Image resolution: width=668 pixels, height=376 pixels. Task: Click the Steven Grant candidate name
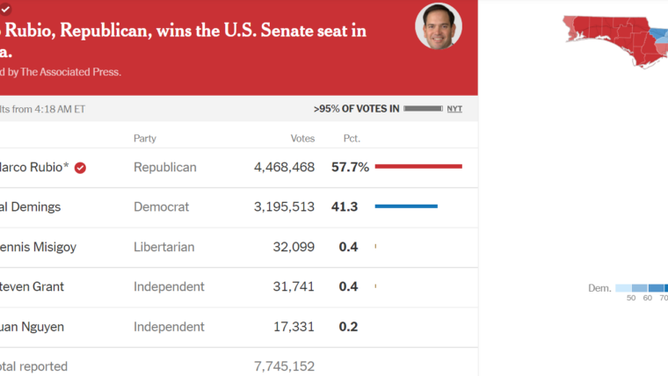32,287
